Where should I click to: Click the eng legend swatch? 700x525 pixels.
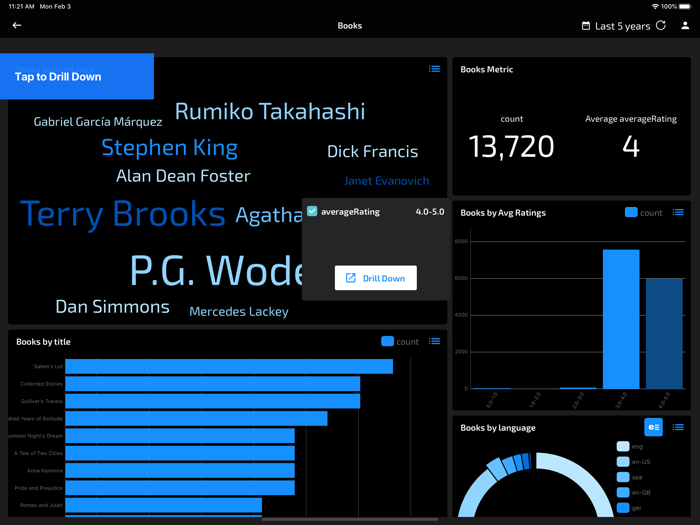[623, 446]
